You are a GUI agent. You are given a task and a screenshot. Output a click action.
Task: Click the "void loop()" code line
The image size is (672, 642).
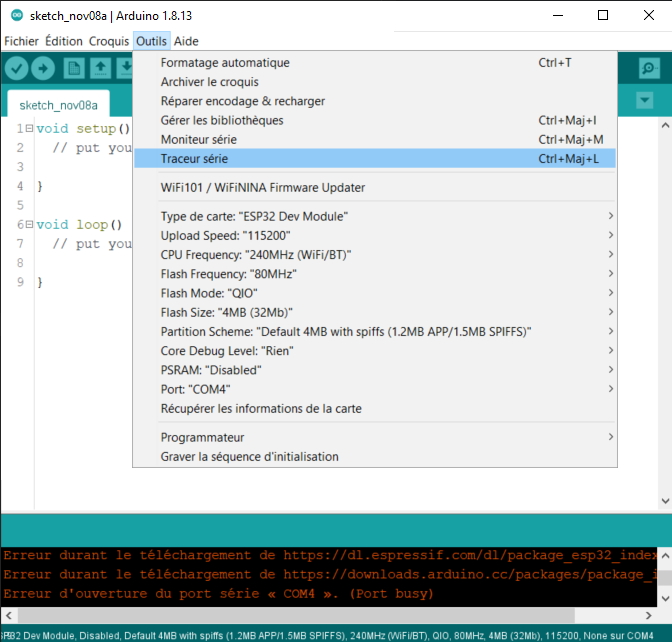79,224
